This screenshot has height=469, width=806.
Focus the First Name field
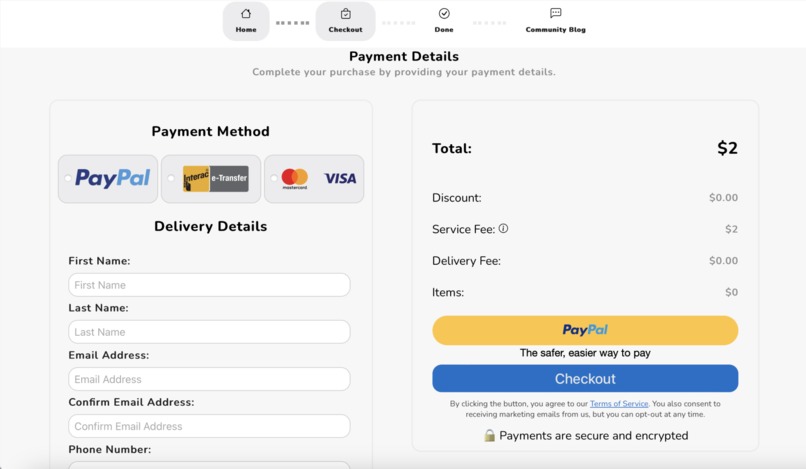[x=209, y=285]
